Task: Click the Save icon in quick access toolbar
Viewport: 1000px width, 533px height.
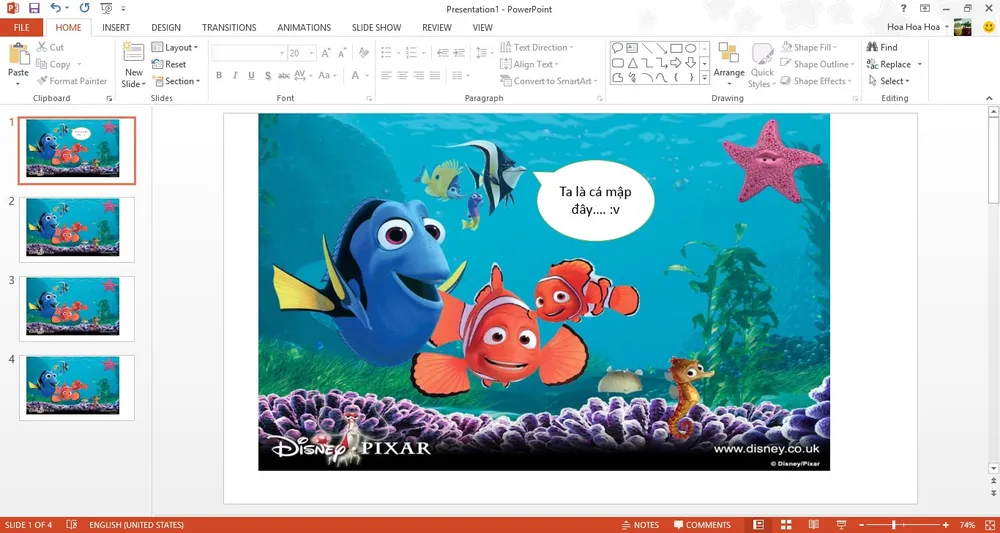Action: click(x=34, y=9)
